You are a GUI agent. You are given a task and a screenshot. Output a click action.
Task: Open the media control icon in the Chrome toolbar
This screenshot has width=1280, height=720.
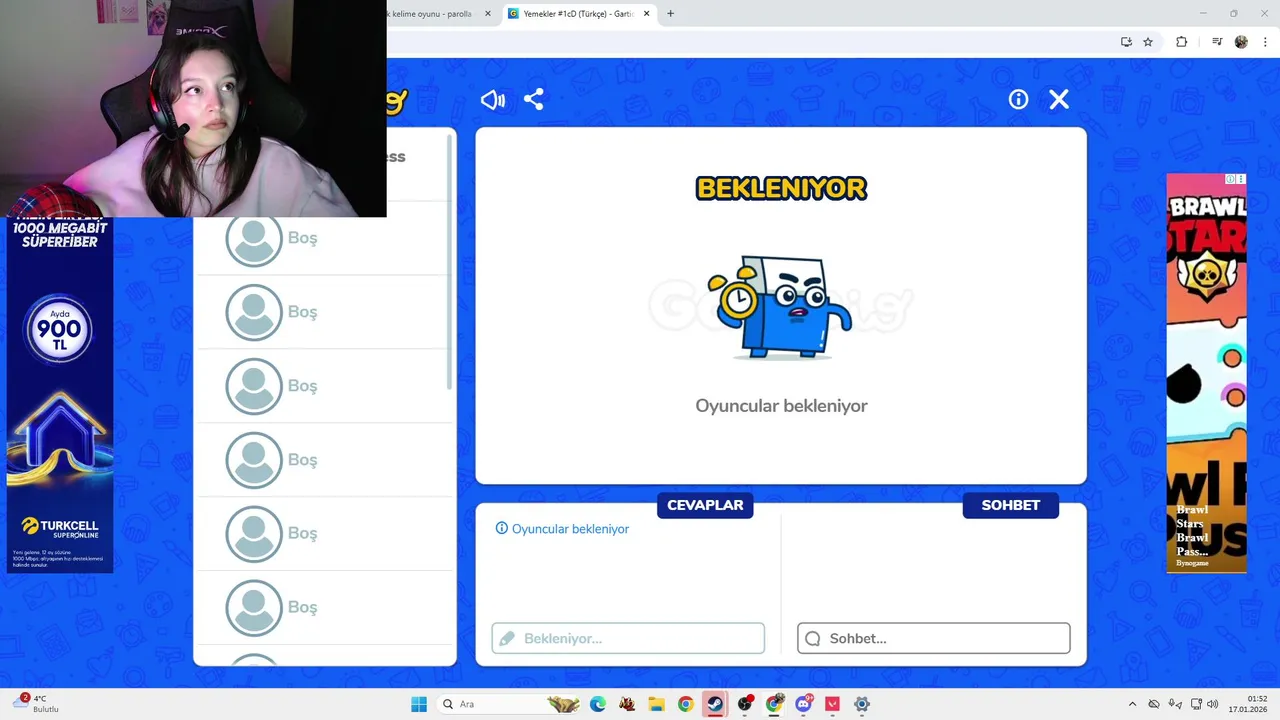click(x=1217, y=42)
